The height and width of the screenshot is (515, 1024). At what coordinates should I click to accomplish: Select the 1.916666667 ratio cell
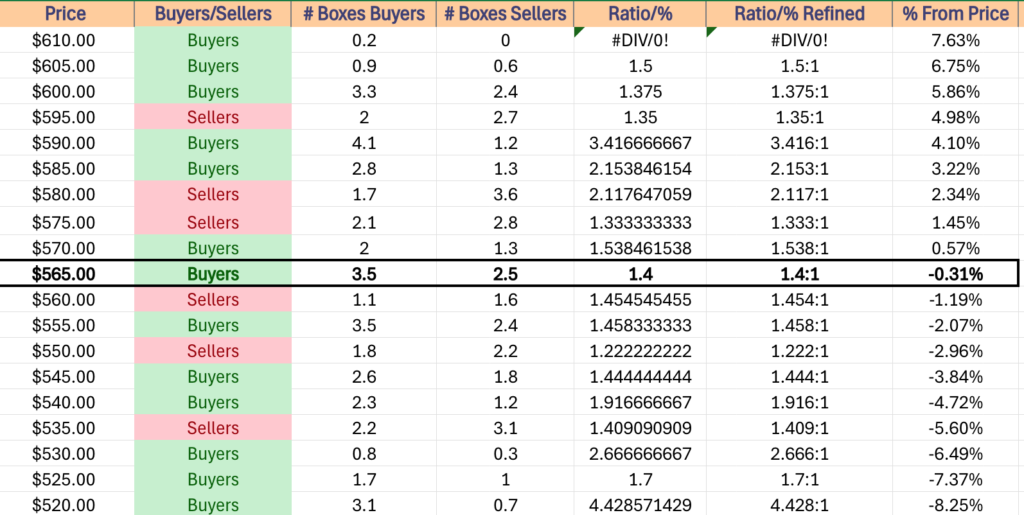[640, 402]
